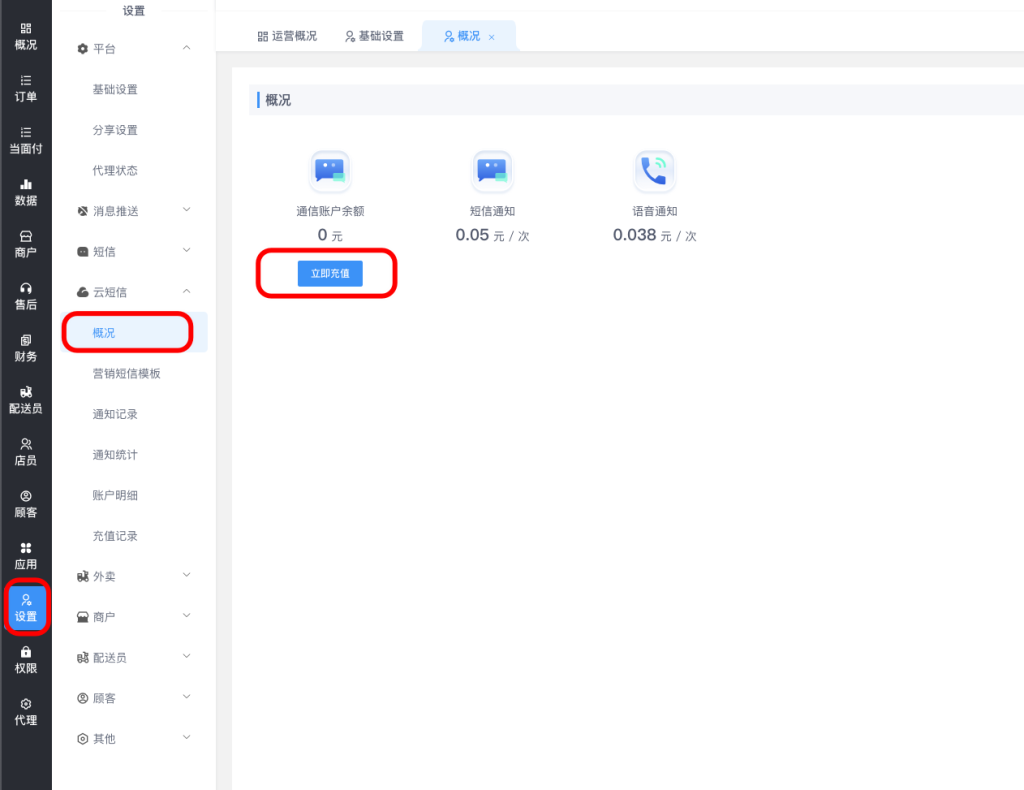Click the 语音通知 phone call icon
The image size is (1024, 790).
[654, 171]
